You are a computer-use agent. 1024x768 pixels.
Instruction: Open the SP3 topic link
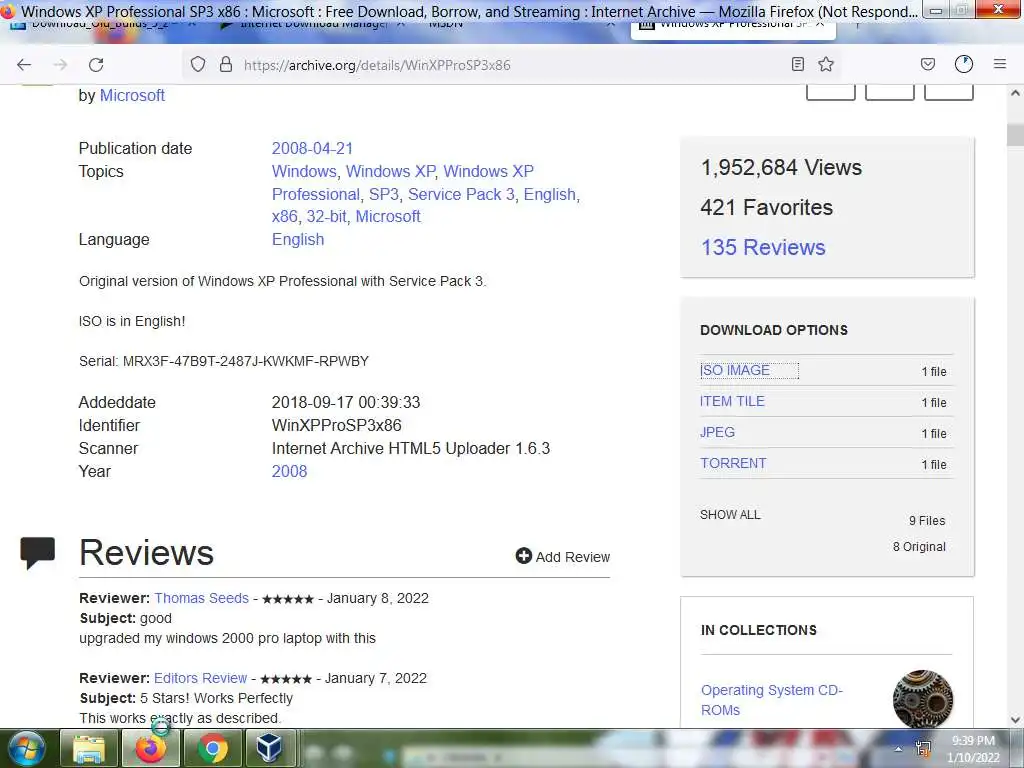click(384, 195)
